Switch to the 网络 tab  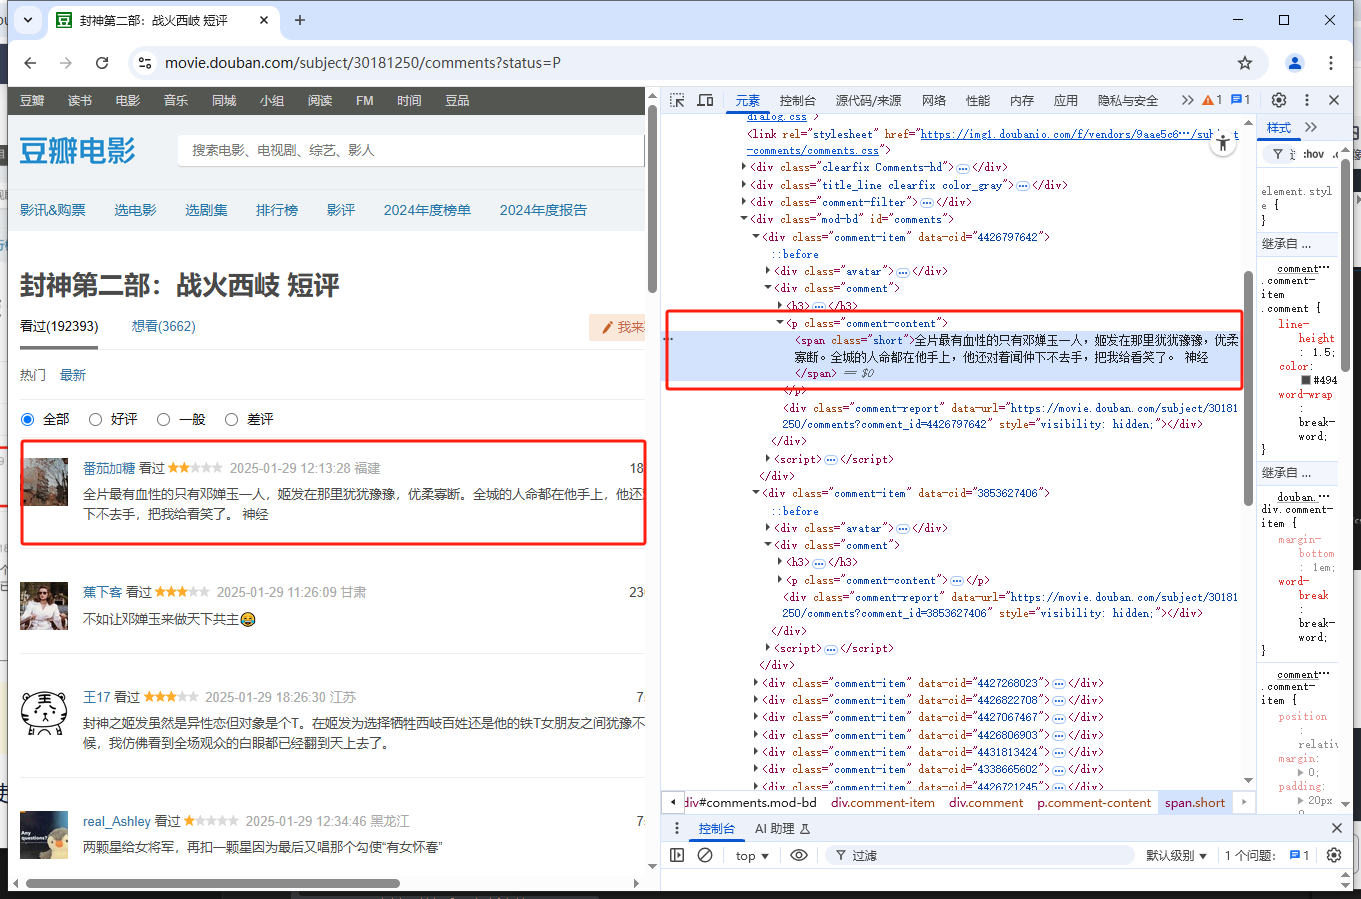pyautogui.click(x=934, y=100)
